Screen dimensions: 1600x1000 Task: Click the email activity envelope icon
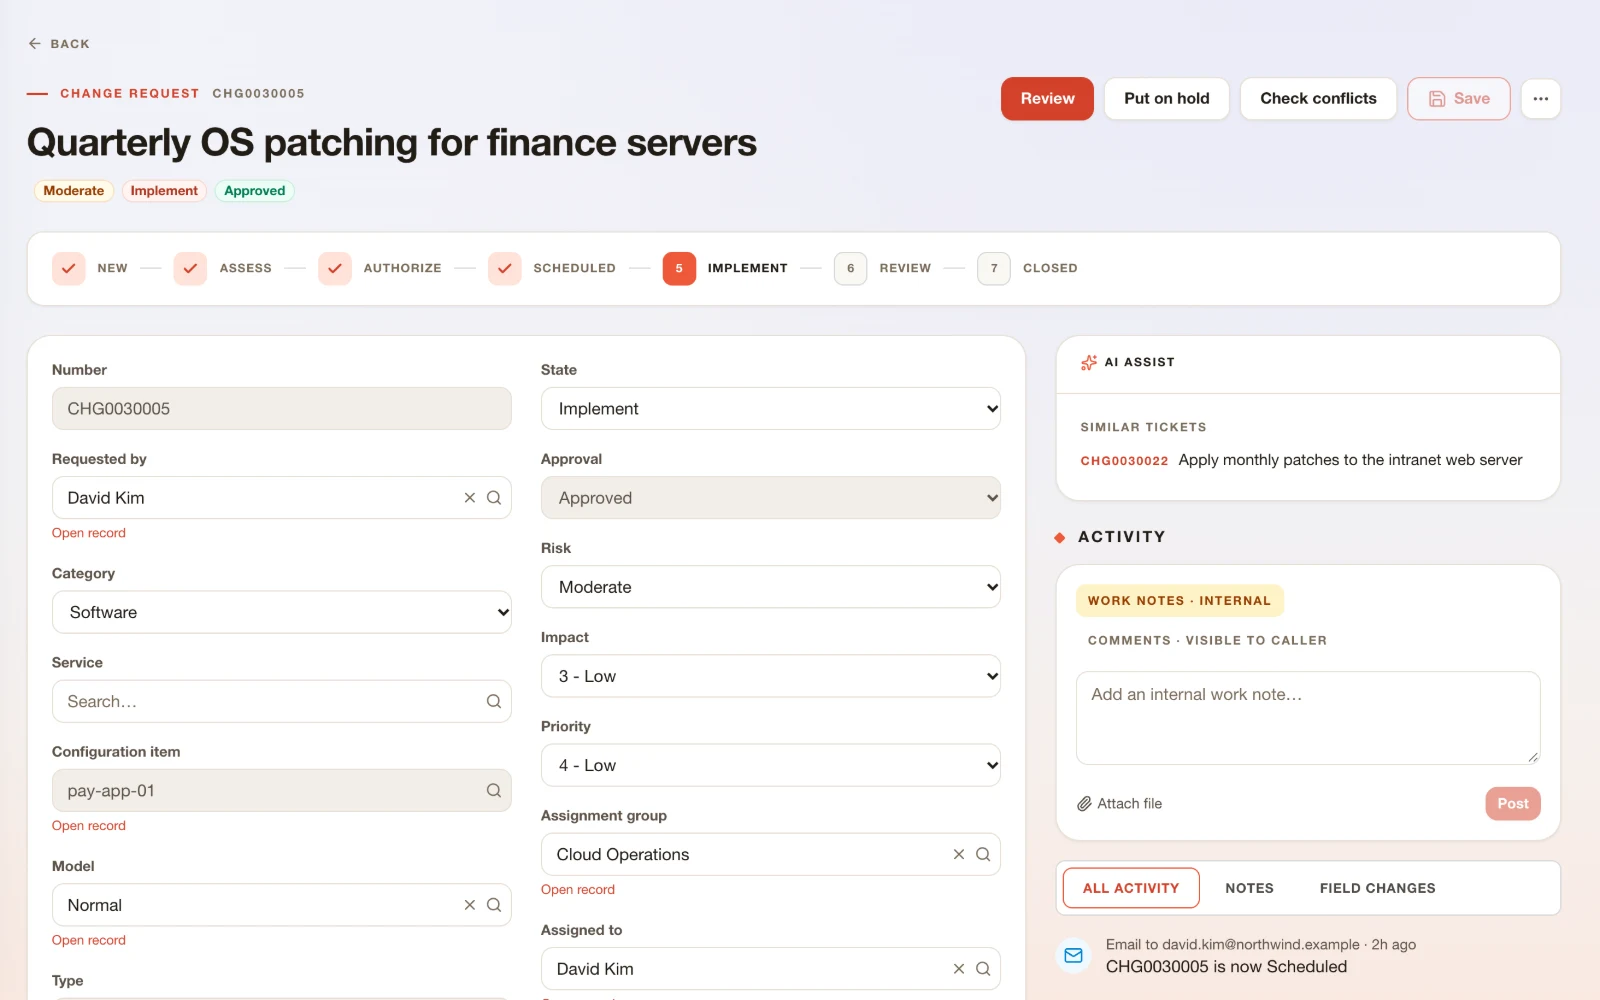pos(1073,956)
